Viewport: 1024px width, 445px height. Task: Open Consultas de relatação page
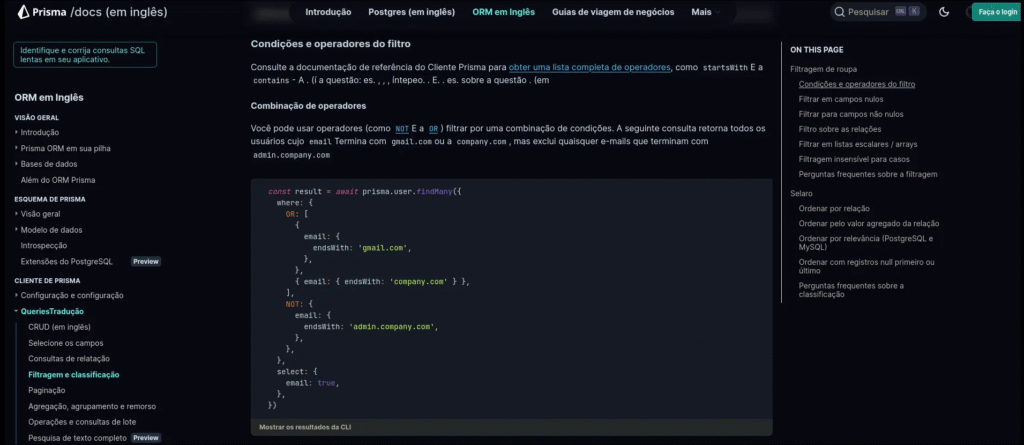coord(69,359)
